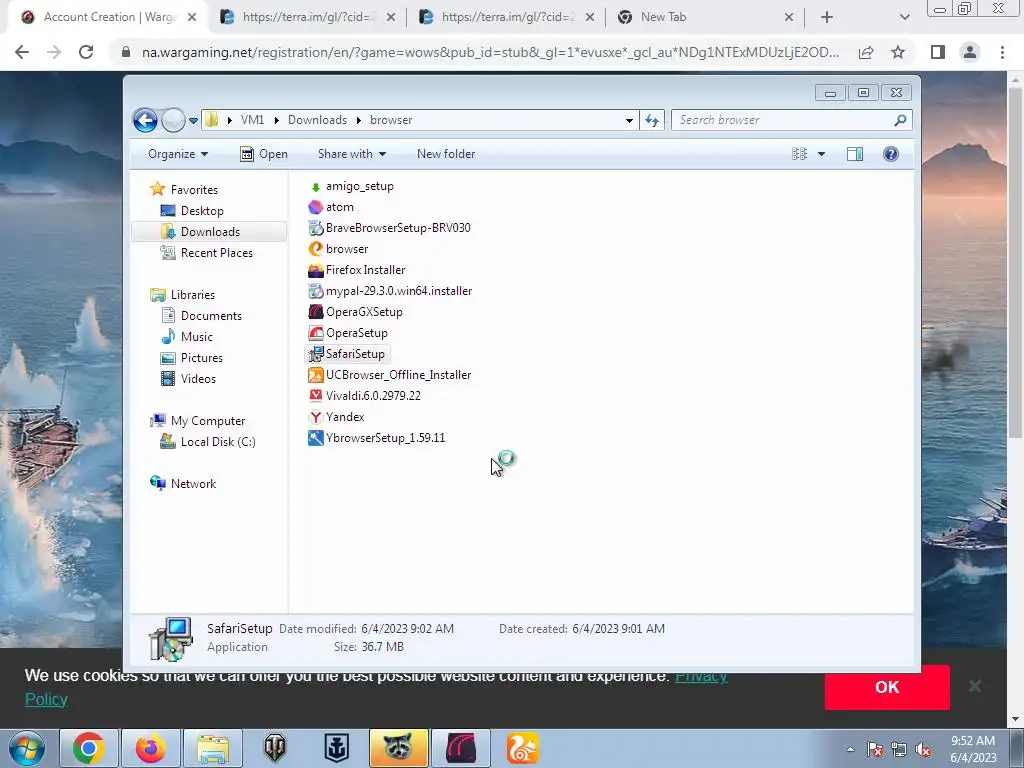Open Network in navigation pane

click(x=193, y=484)
